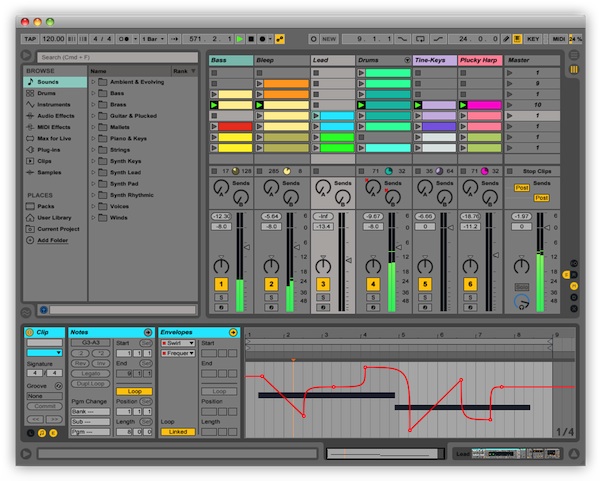
Task: Toggle the Metronome button
Action: click(124, 39)
